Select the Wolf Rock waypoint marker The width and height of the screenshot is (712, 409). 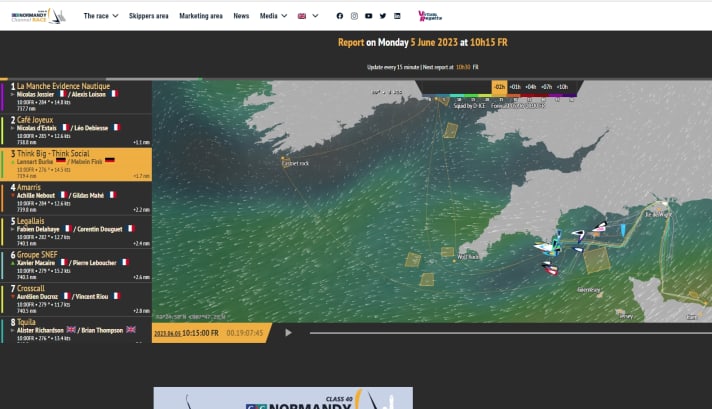click(x=454, y=261)
